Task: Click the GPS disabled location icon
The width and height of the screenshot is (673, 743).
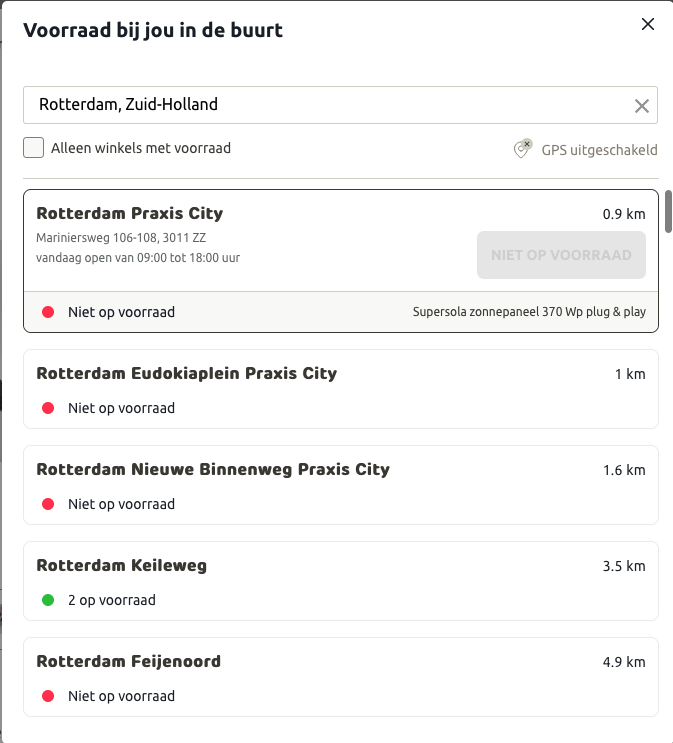Action: (x=522, y=149)
